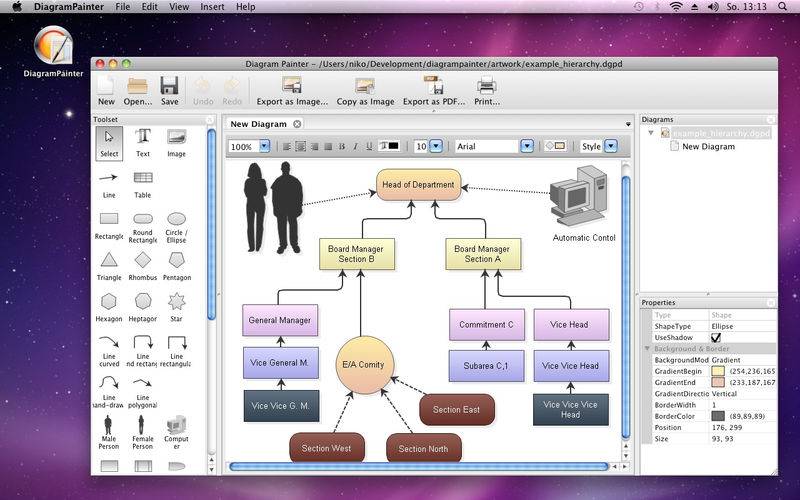Click Copy as Image toolbar button
Screen dimensions: 800x500
365,91
